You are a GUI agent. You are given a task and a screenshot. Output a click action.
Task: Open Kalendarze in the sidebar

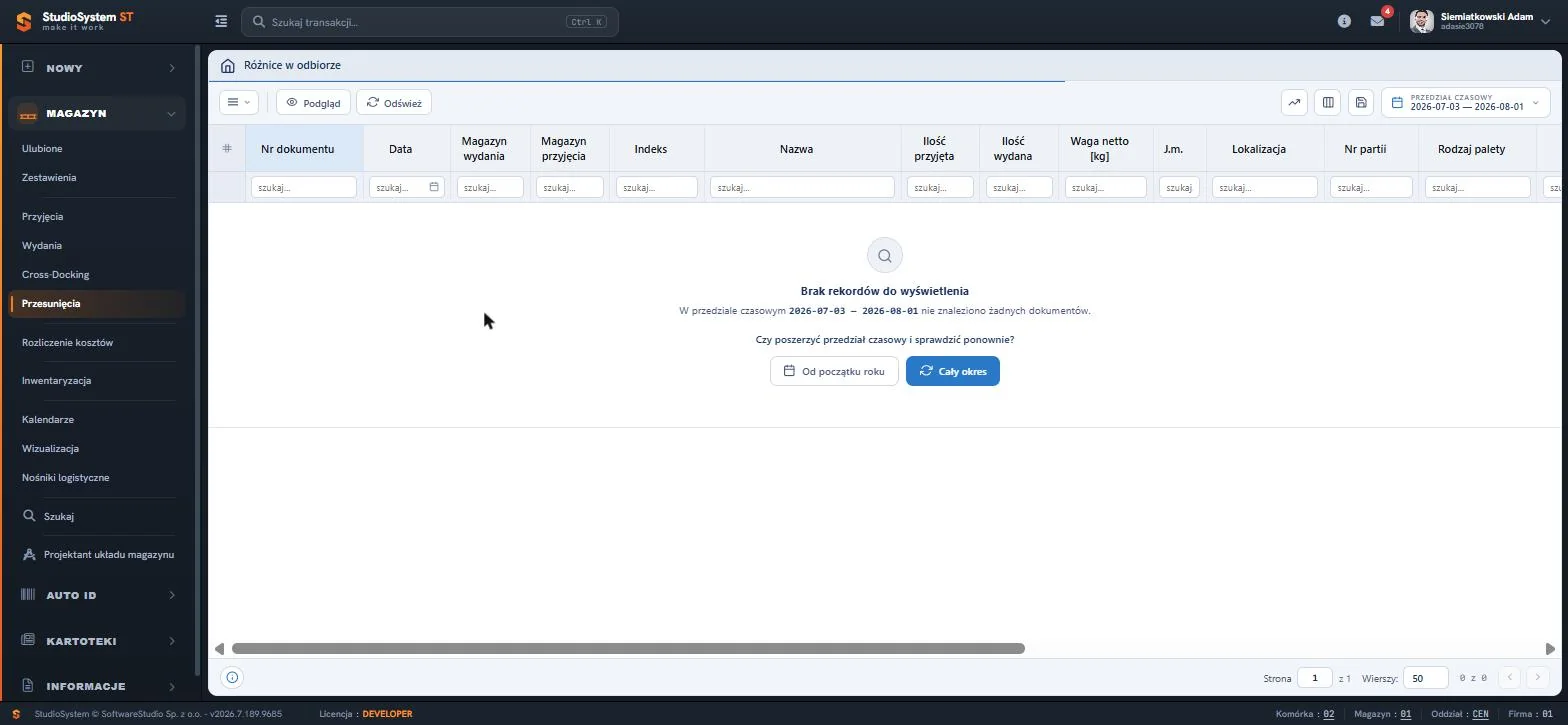[48, 419]
